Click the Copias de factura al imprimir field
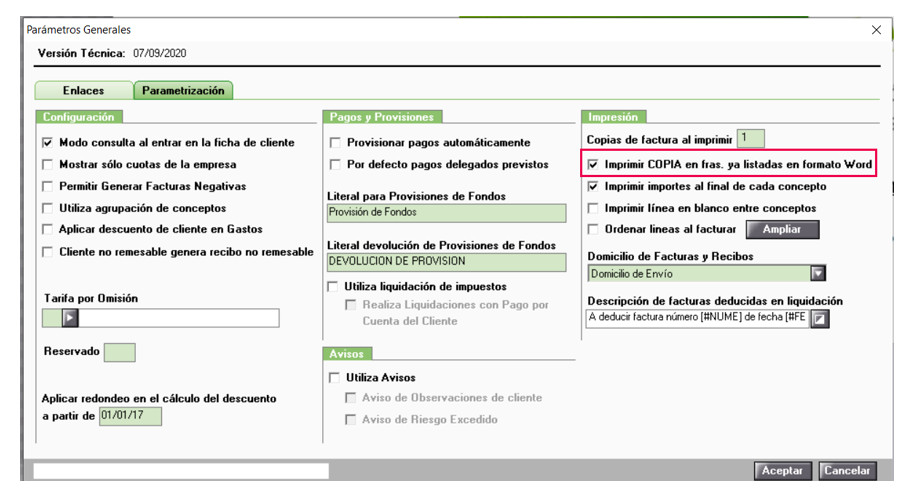 pos(751,139)
